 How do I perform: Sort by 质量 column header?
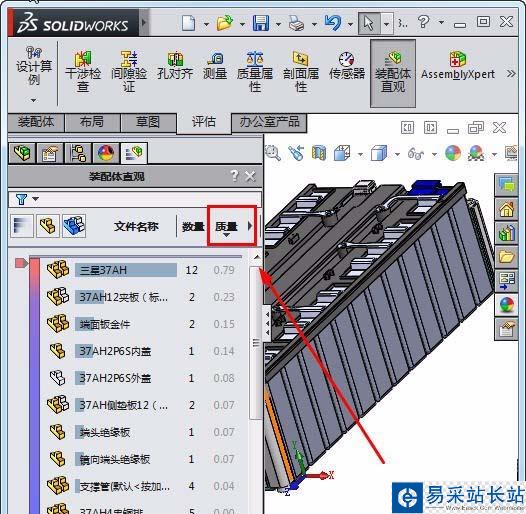[226, 227]
